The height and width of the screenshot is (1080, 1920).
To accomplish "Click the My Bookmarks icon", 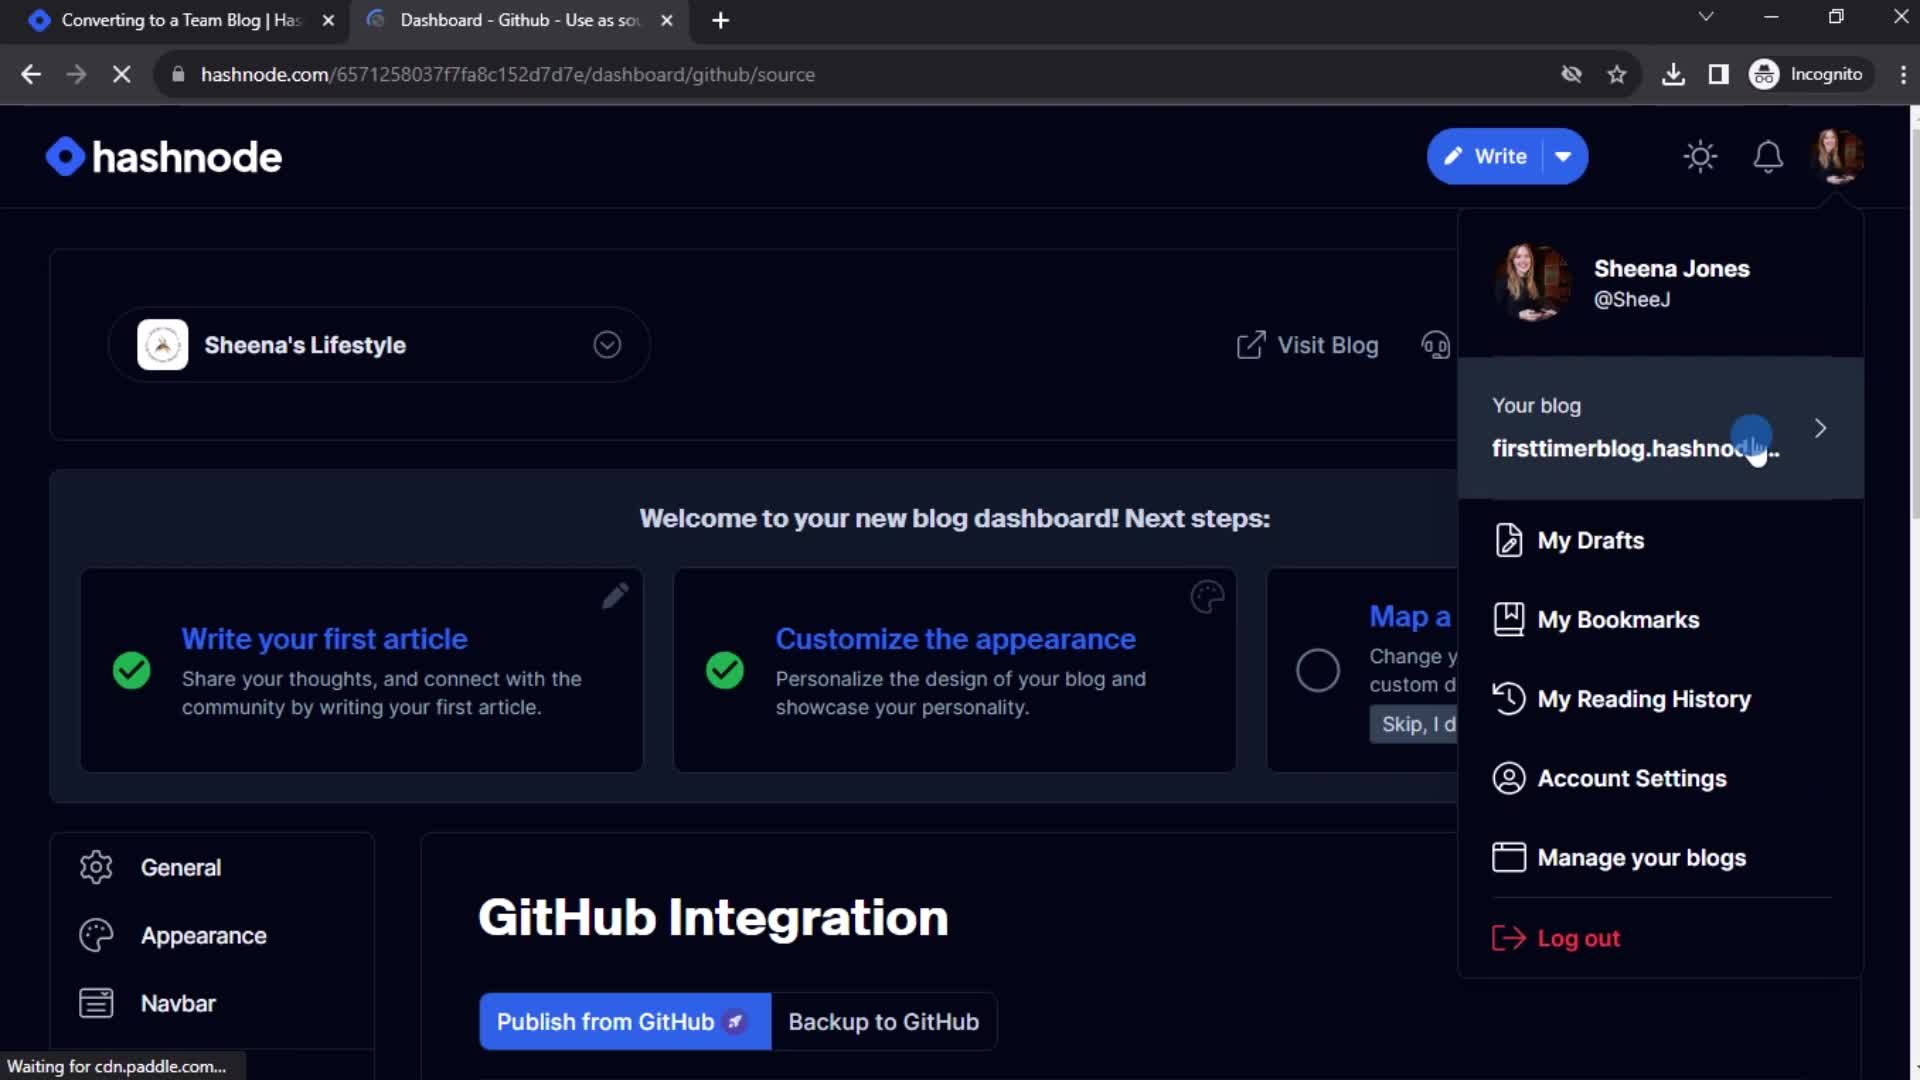I will point(1509,620).
